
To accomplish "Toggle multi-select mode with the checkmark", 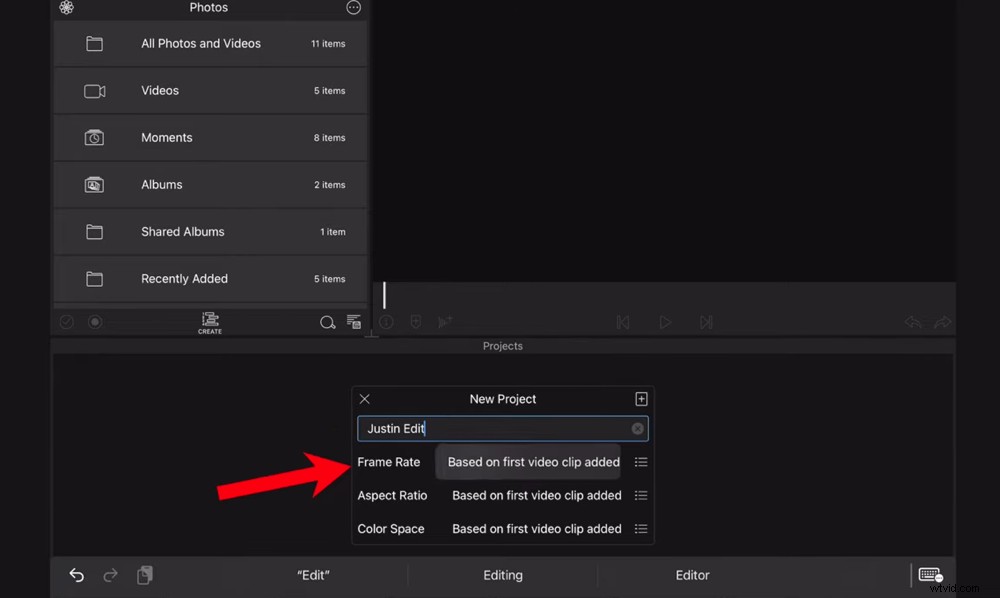I will [x=66, y=321].
